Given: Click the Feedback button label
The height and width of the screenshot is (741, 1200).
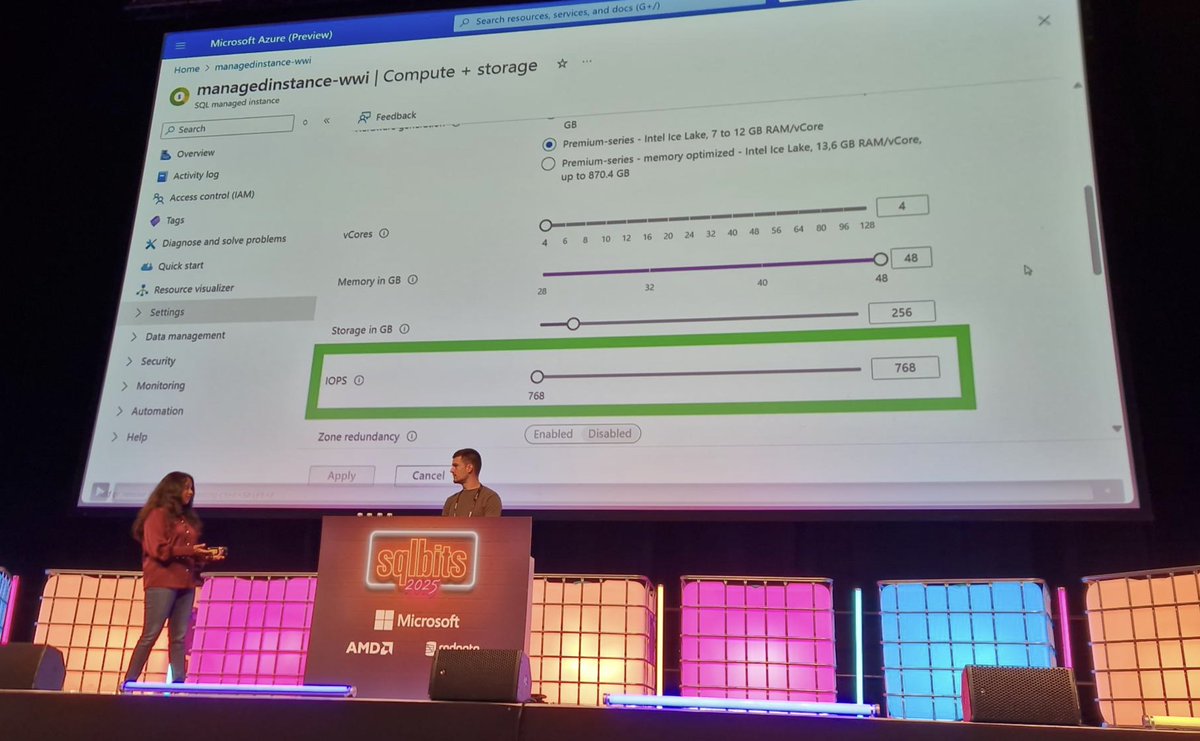Looking at the screenshot, I should click(397, 116).
